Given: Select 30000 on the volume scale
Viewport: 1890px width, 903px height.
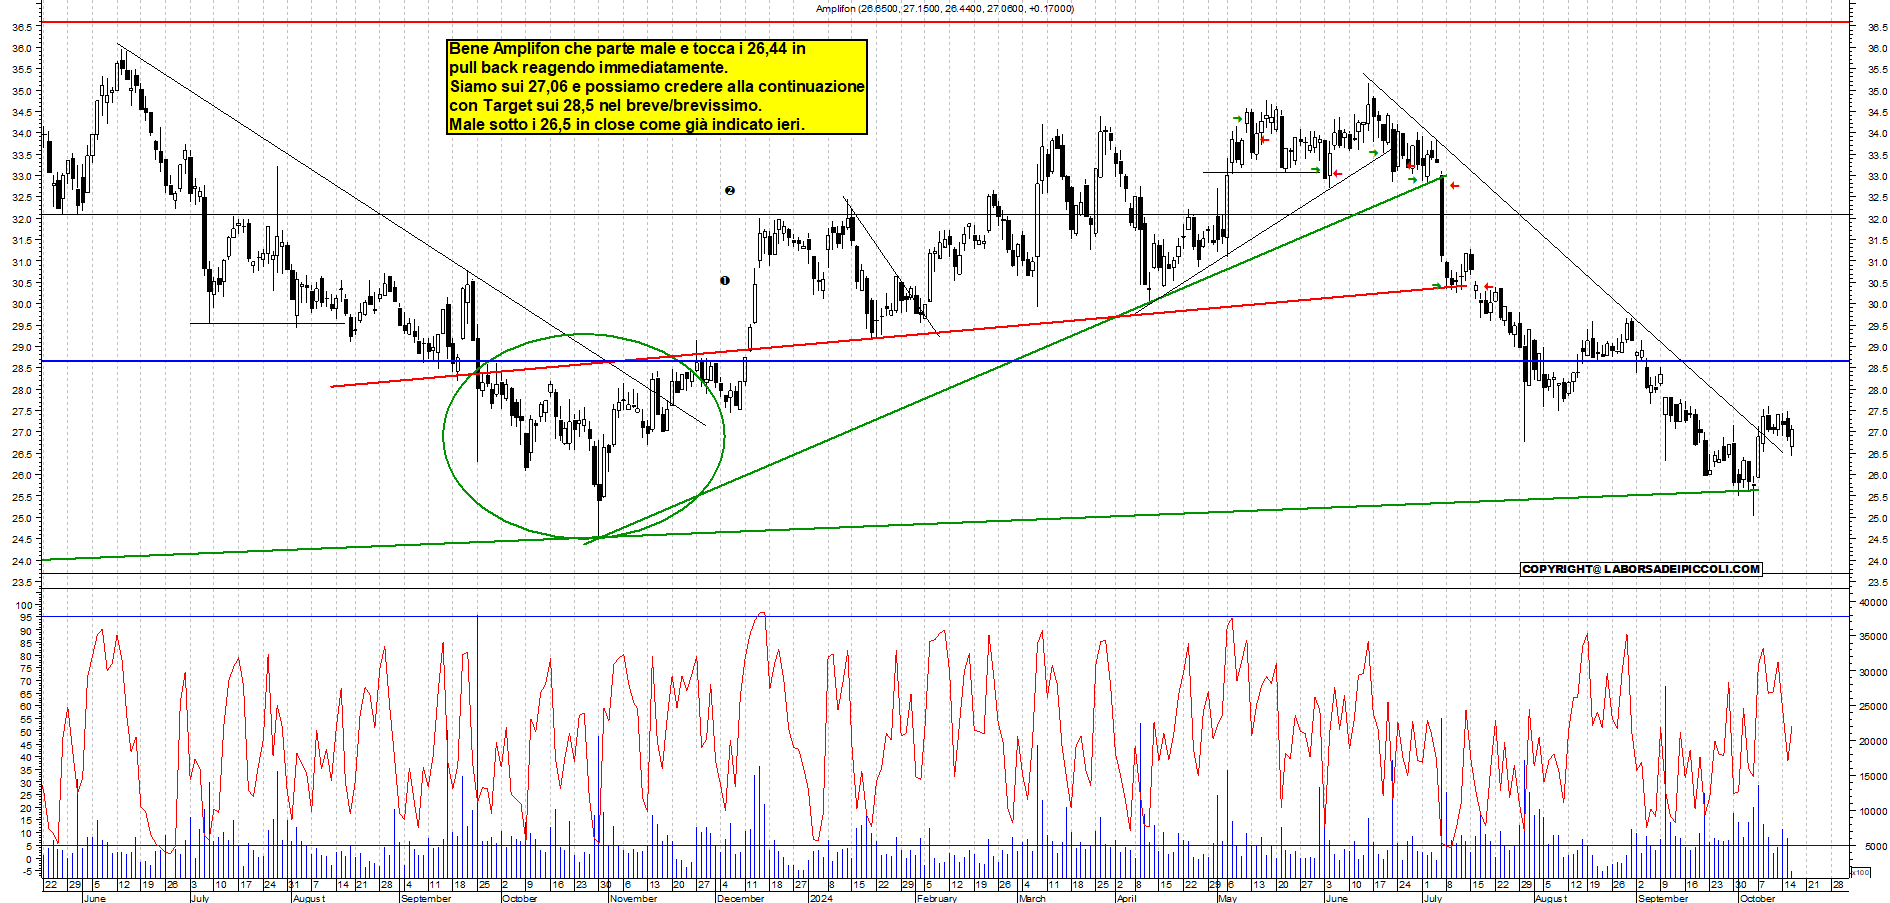Looking at the screenshot, I should pyautogui.click(x=1873, y=672).
